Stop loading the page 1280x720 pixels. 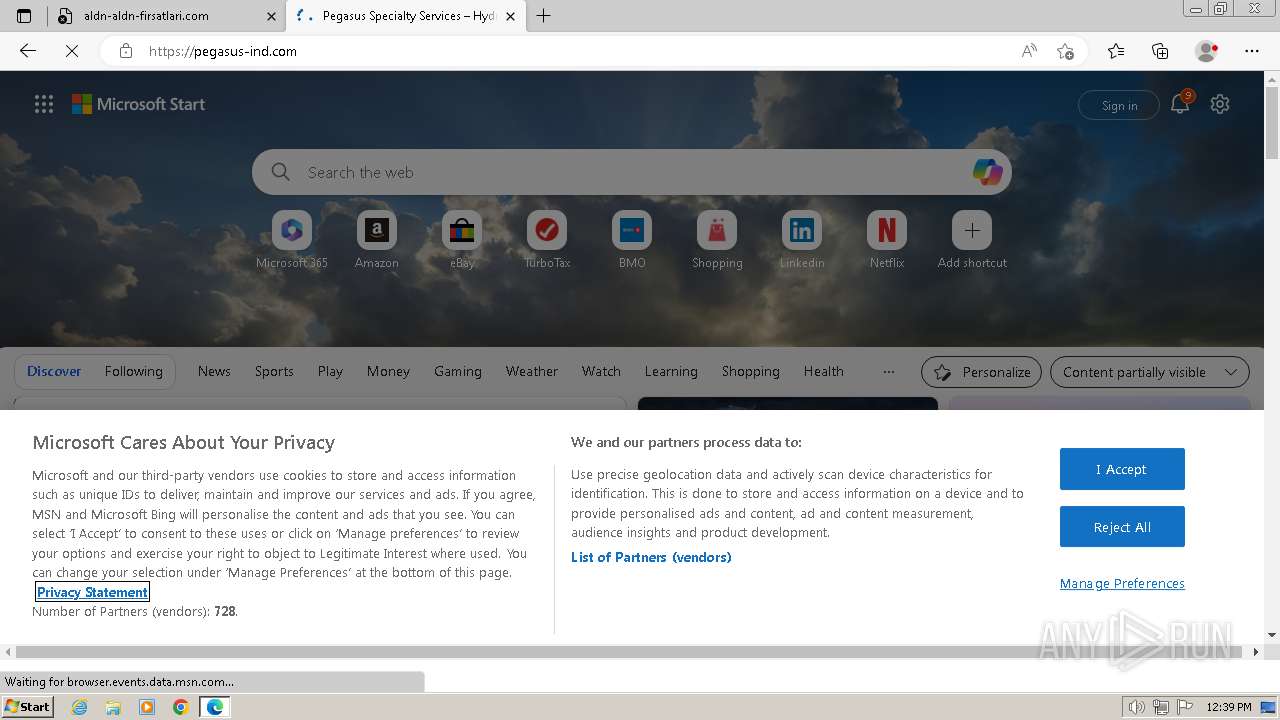(71, 51)
